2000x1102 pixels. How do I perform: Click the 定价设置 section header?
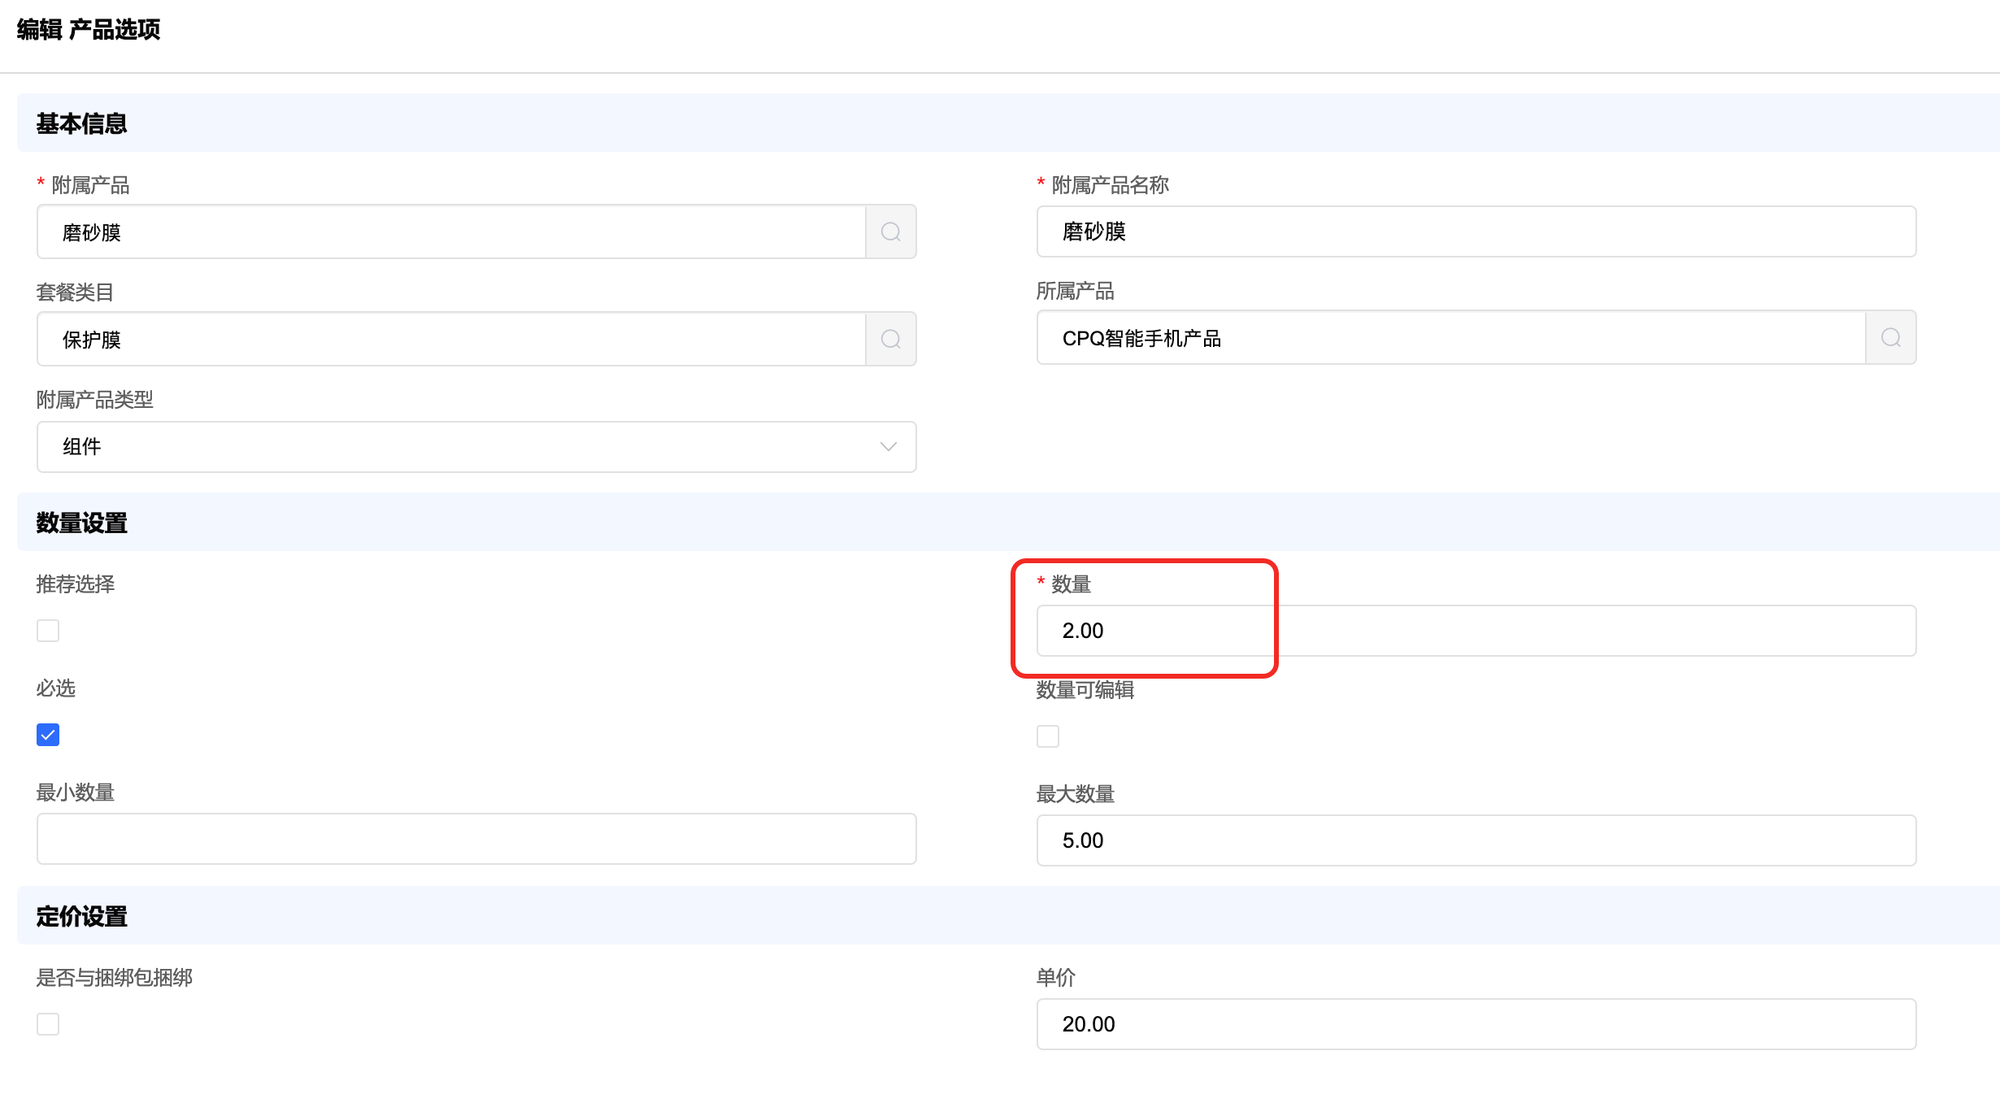pos(82,916)
